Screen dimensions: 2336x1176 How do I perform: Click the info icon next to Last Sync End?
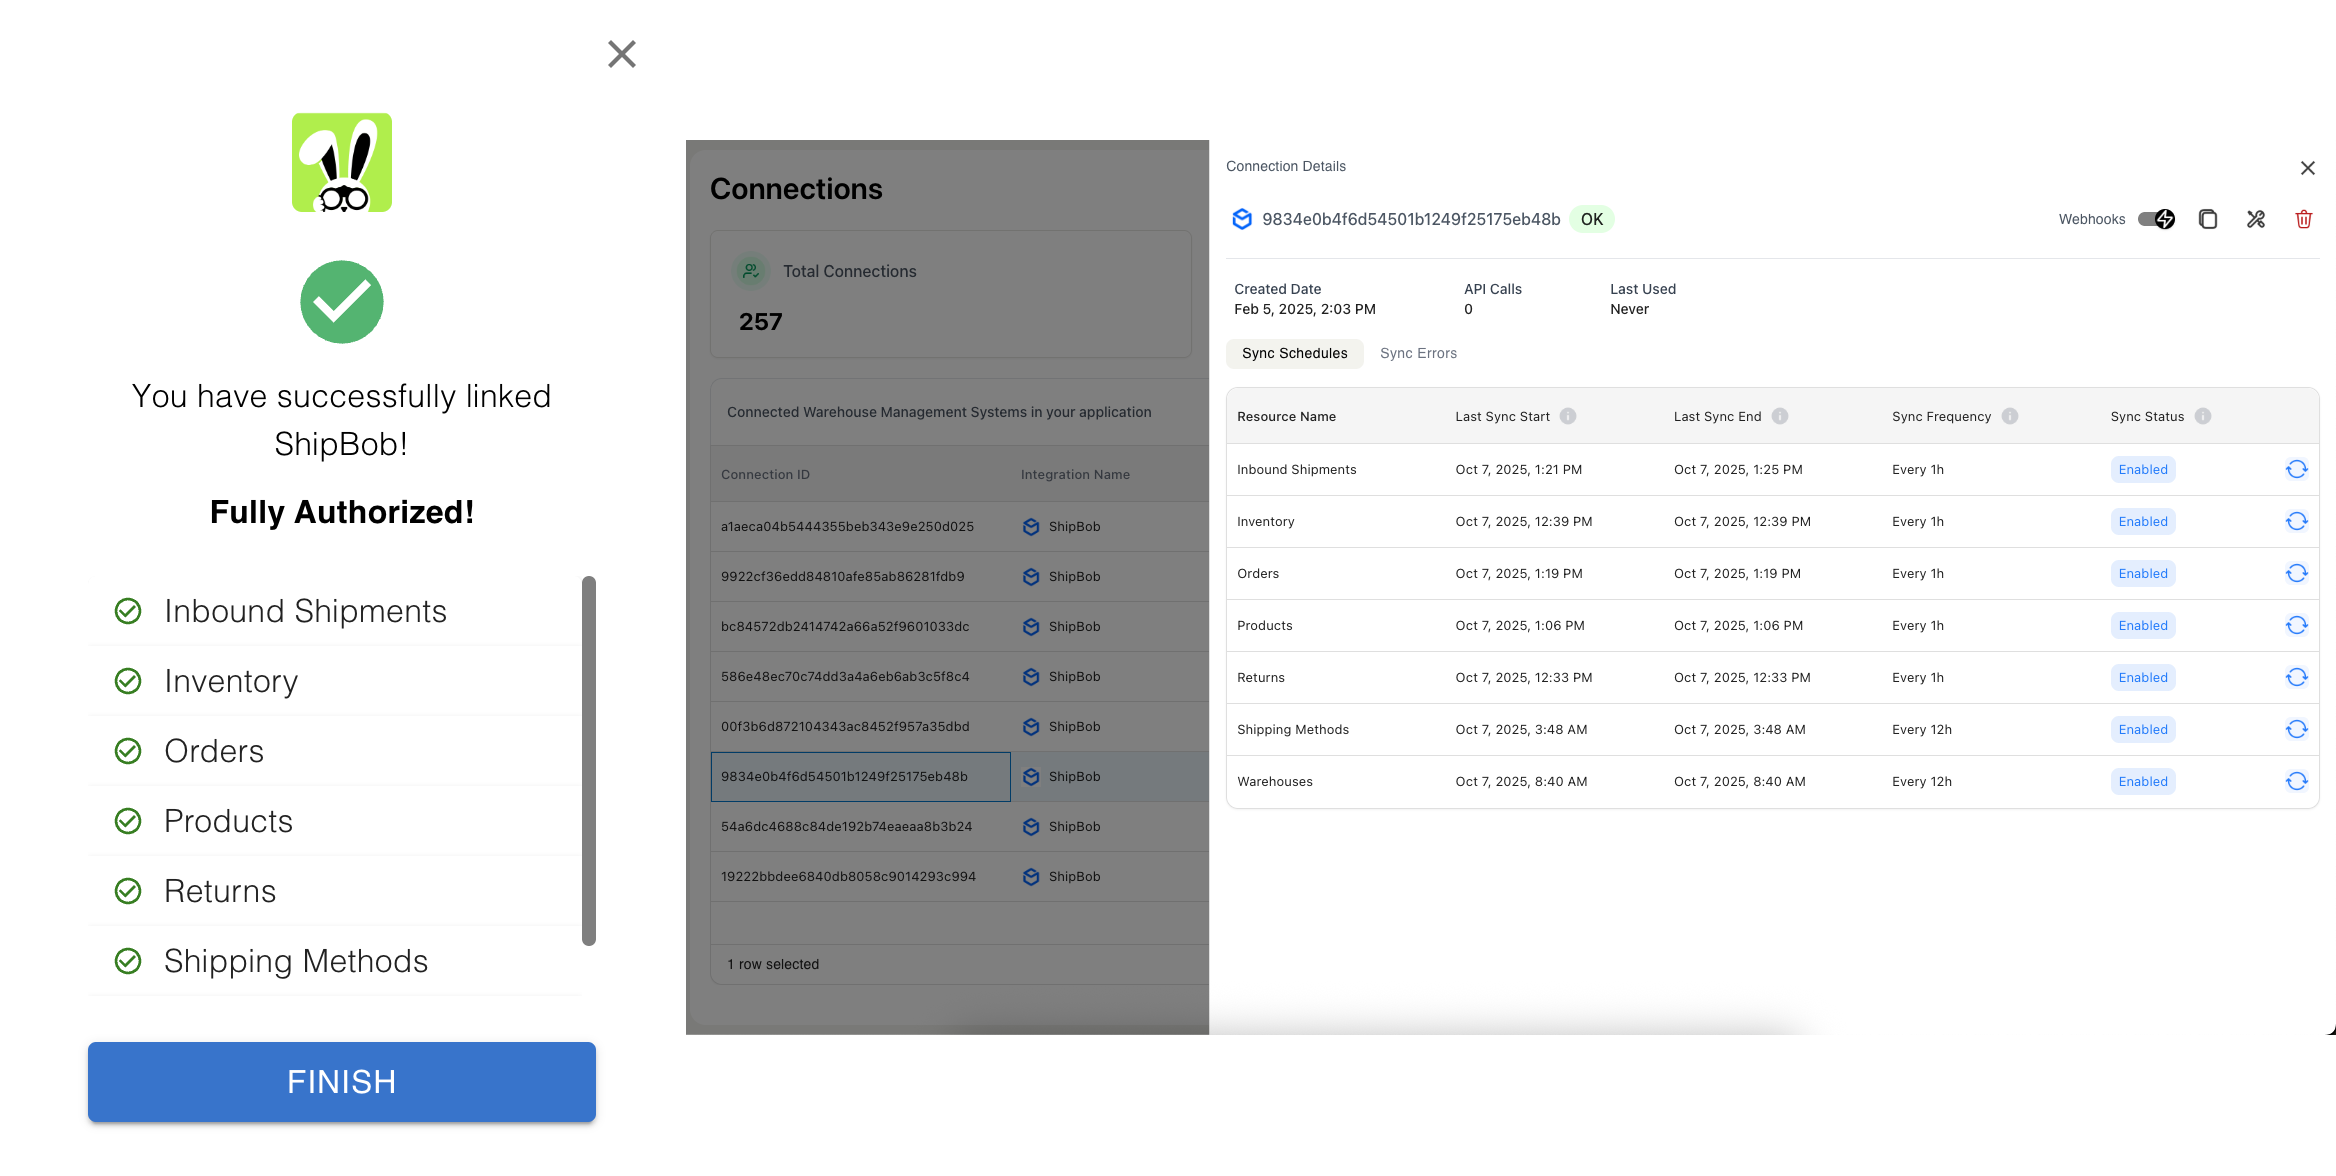[1780, 416]
